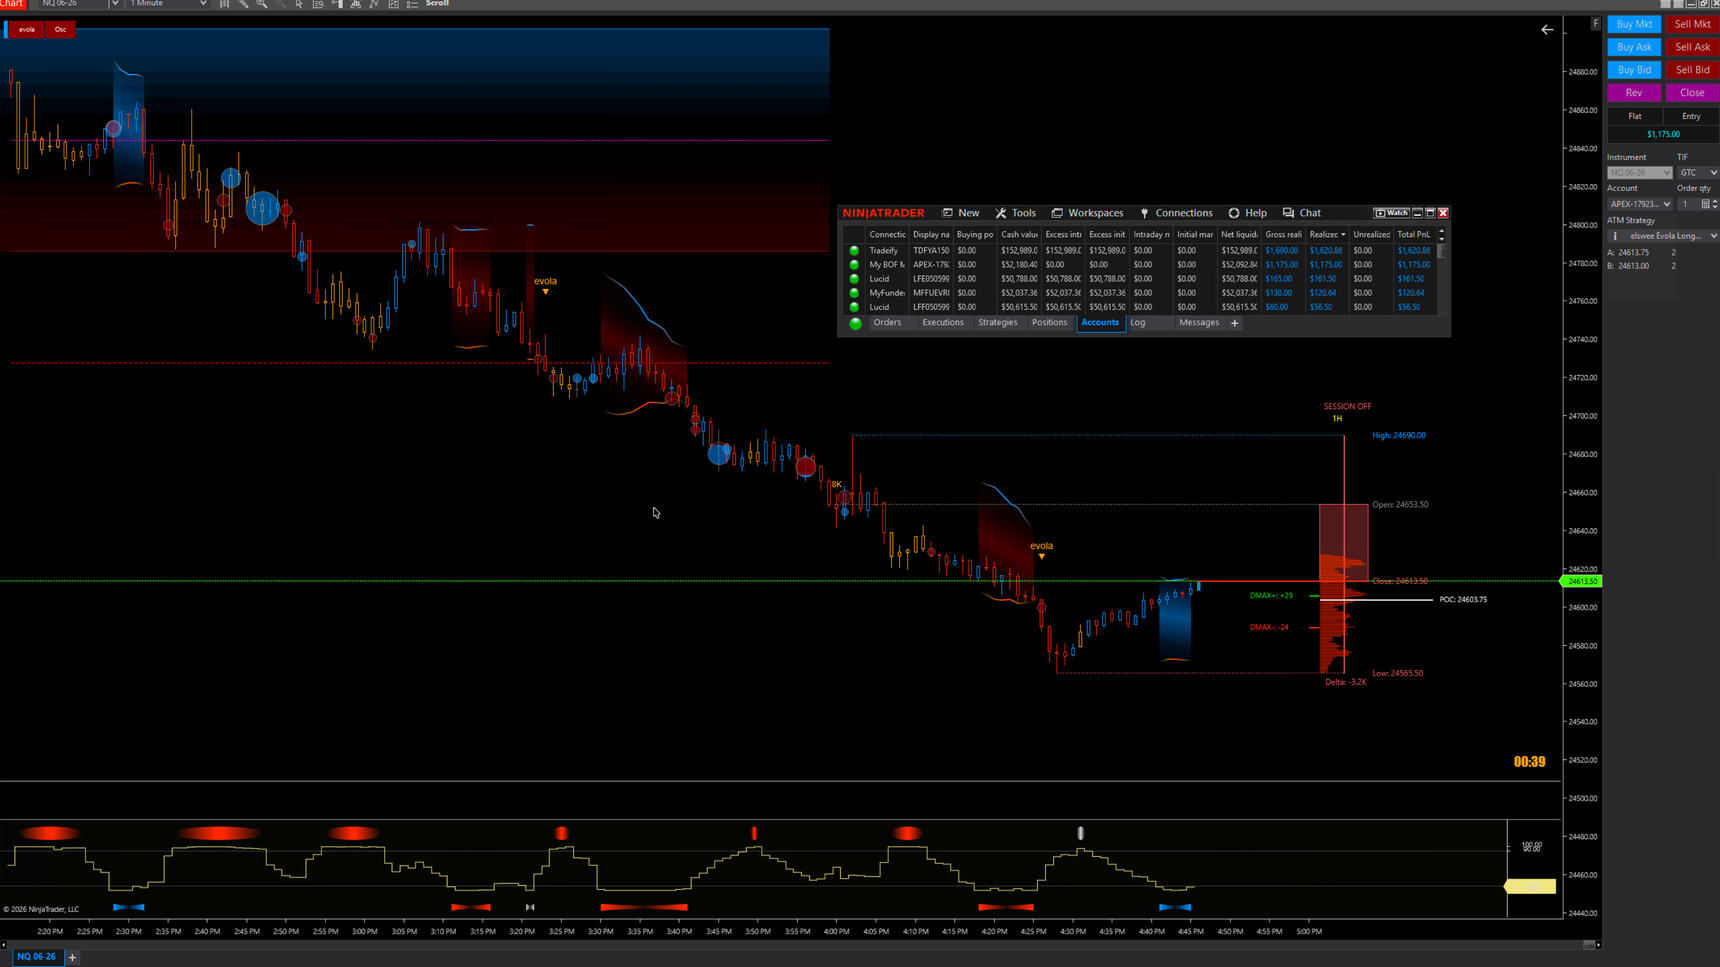
Task: Click the Buy Mkt order button
Action: pyautogui.click(x=1634, y=24)
